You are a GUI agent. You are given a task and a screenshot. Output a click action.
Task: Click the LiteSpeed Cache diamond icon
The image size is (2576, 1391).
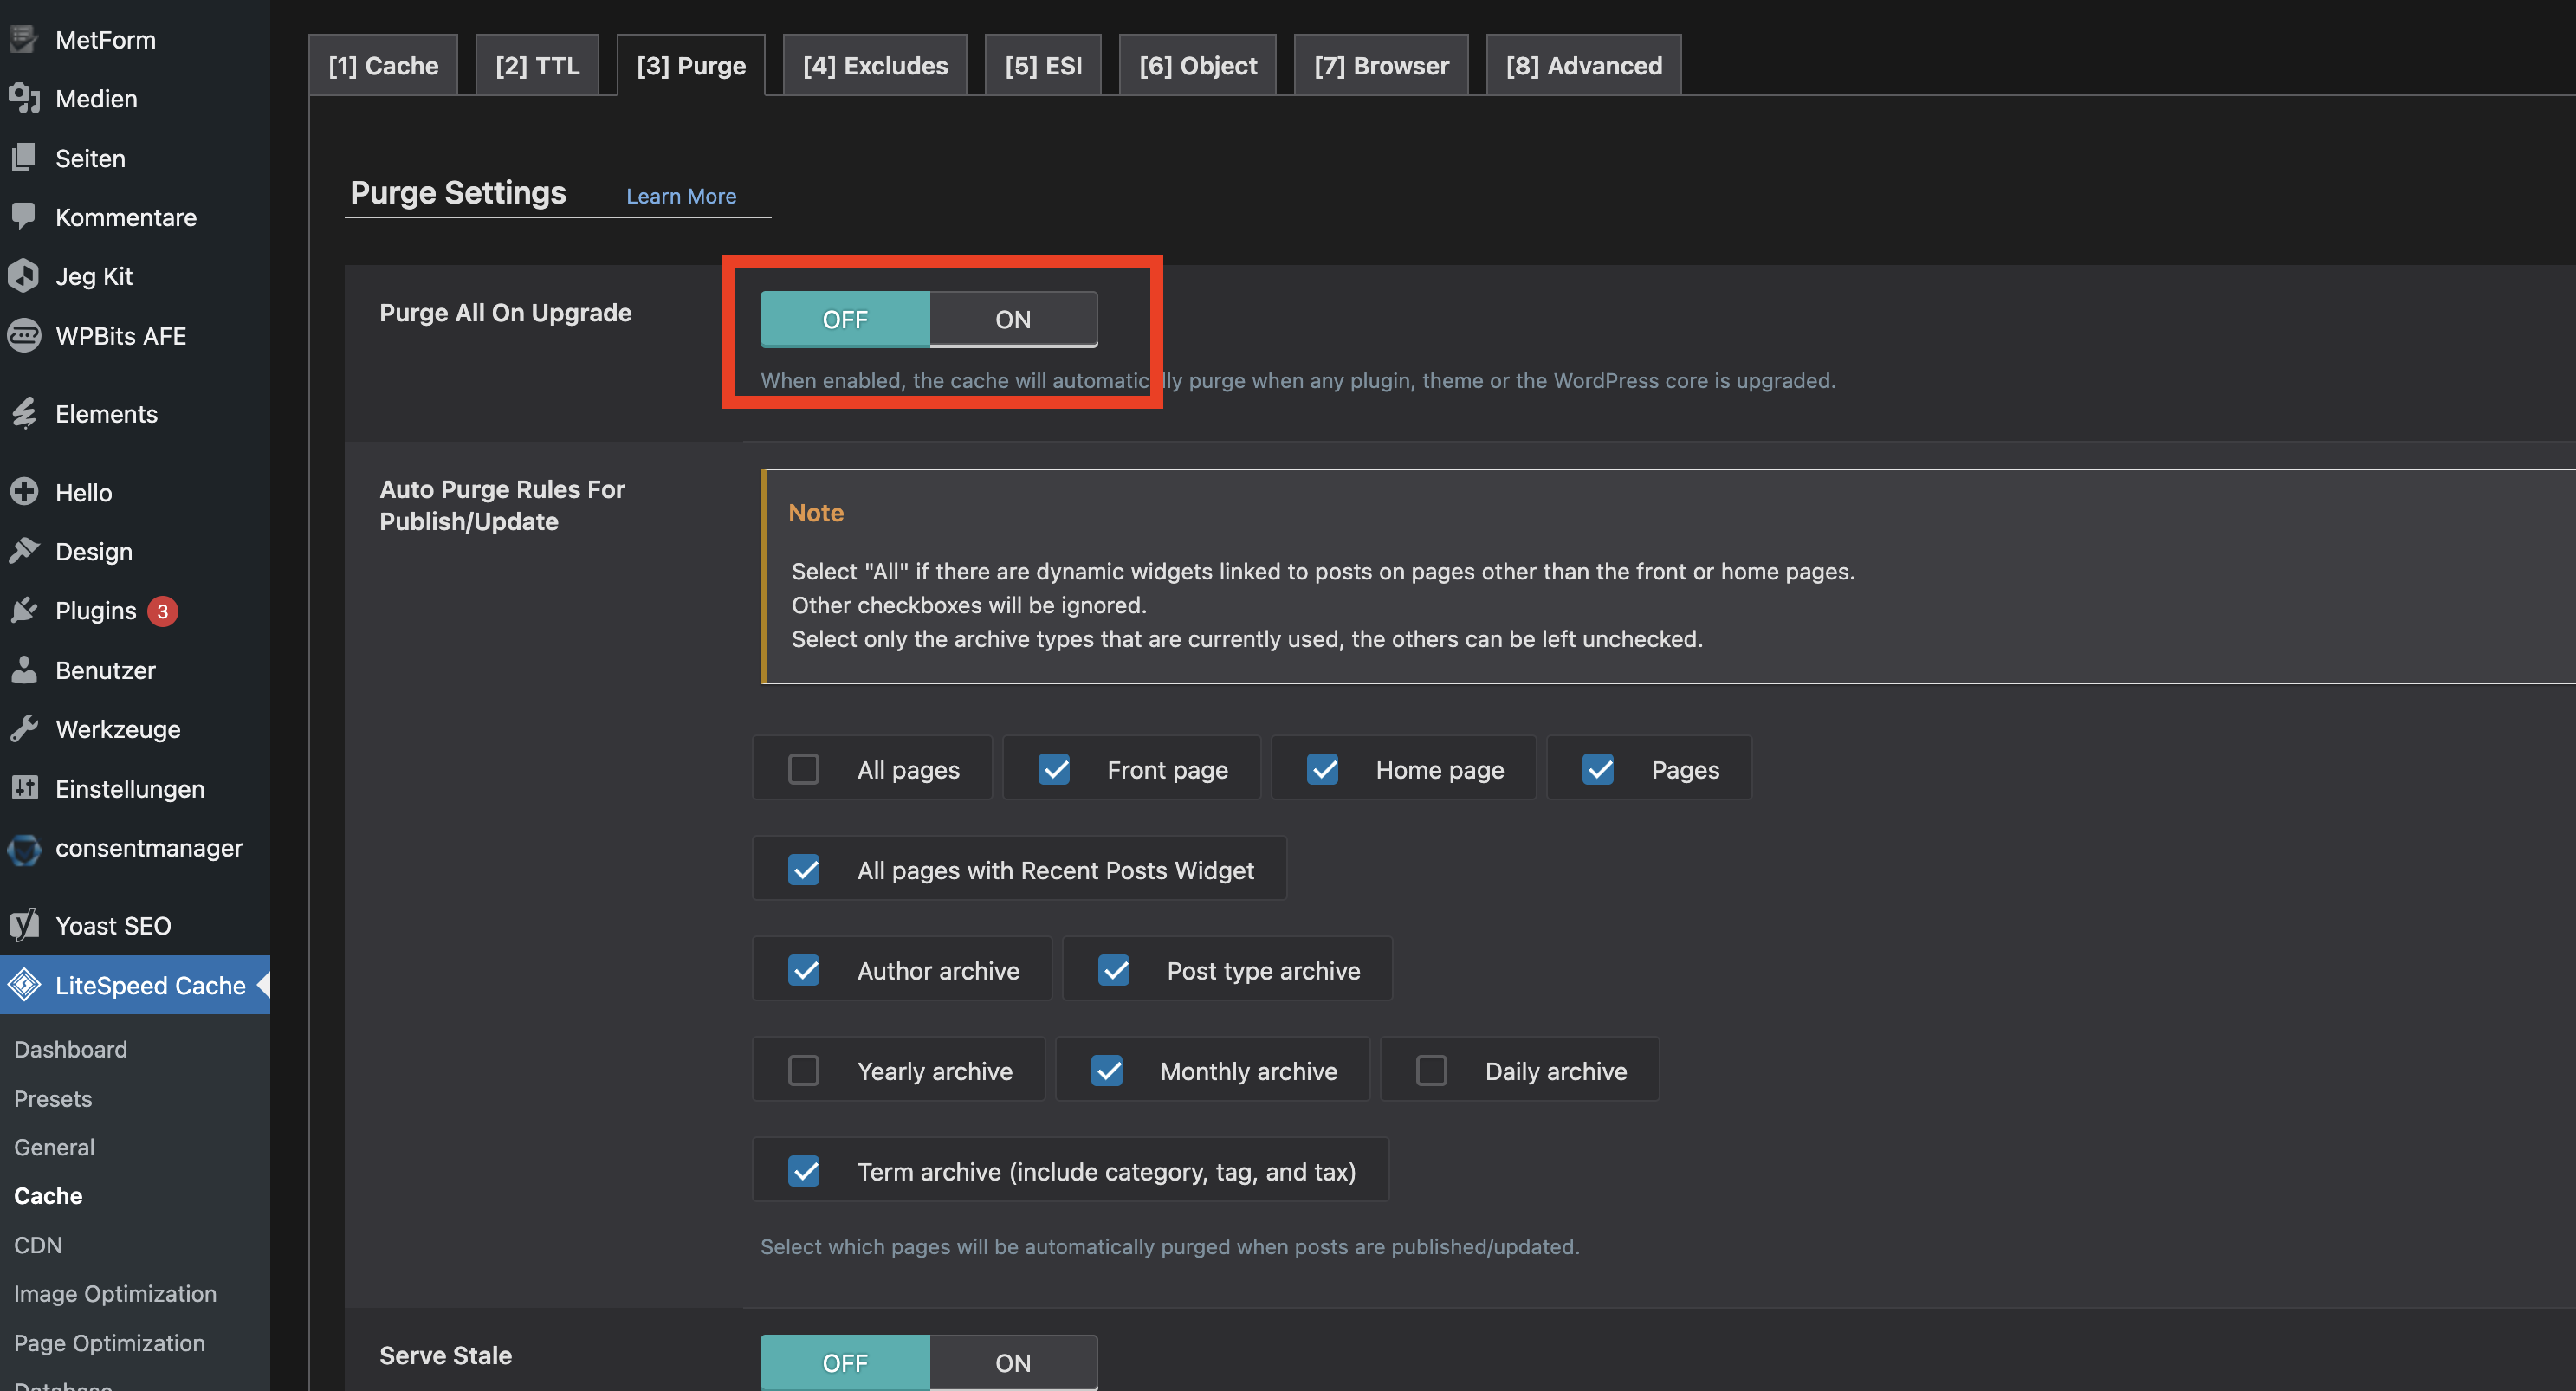click(23, 985)
